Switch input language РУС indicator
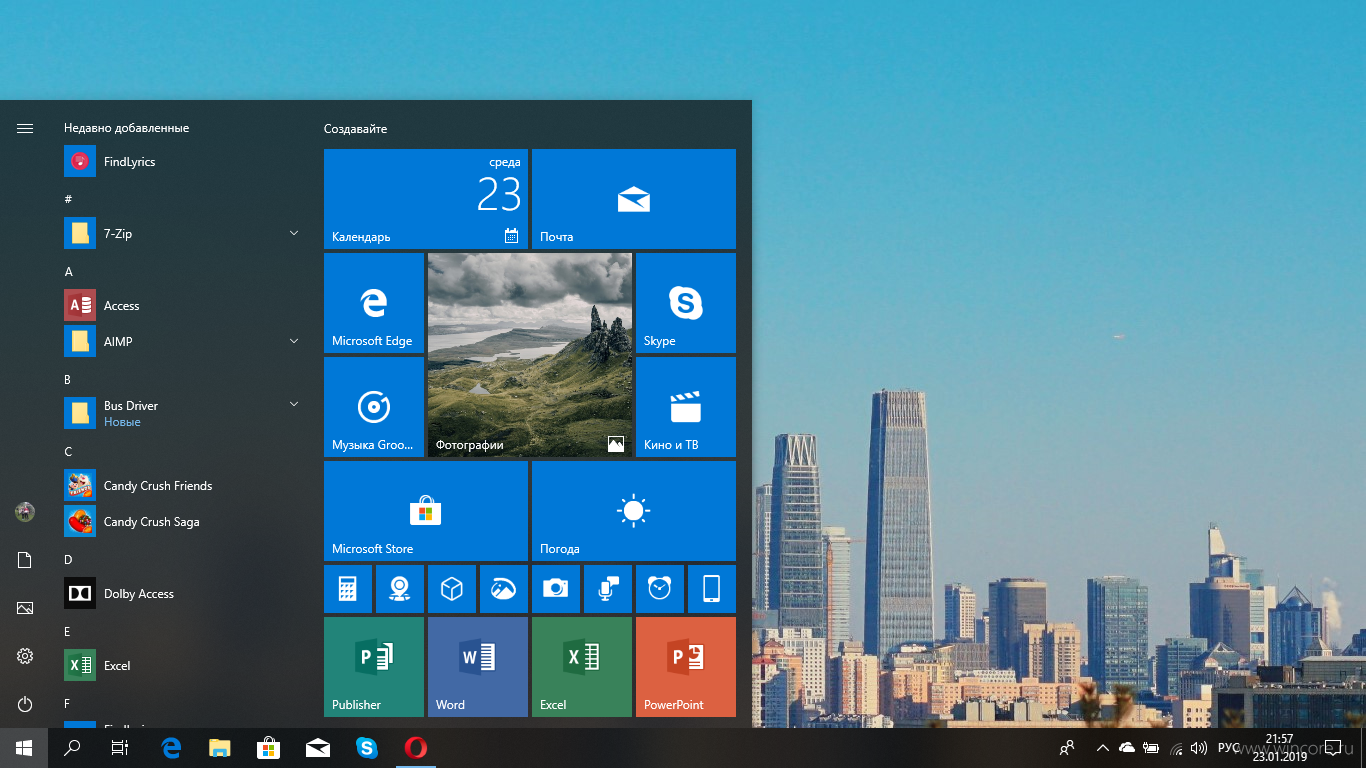The image size is (1366, 768). point(1228,748)
